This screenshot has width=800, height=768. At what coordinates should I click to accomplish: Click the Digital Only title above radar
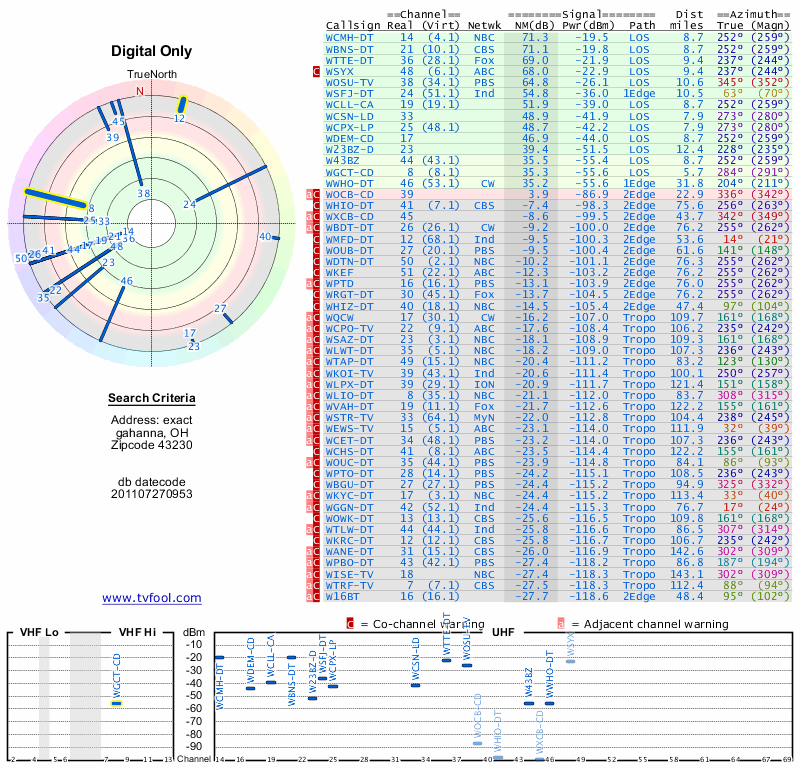point(152,51)
